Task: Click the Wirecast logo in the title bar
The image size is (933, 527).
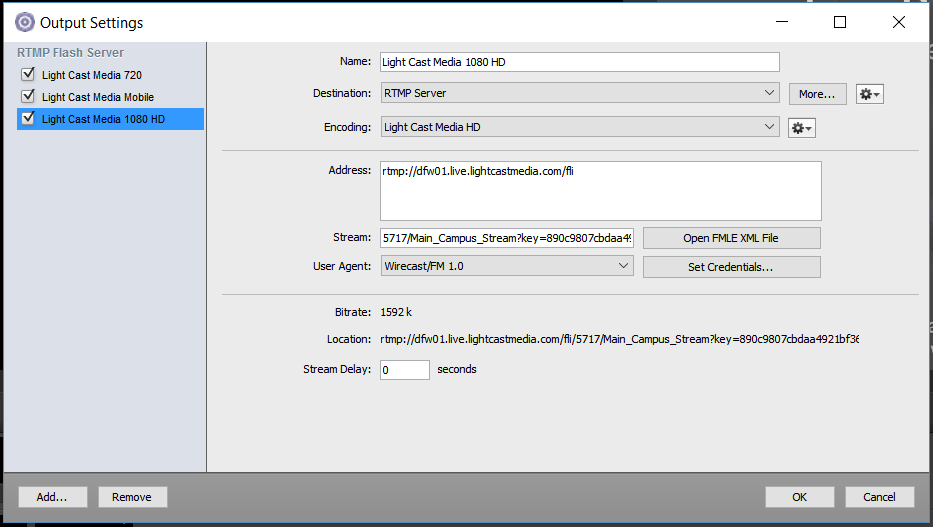Action: 24,23
